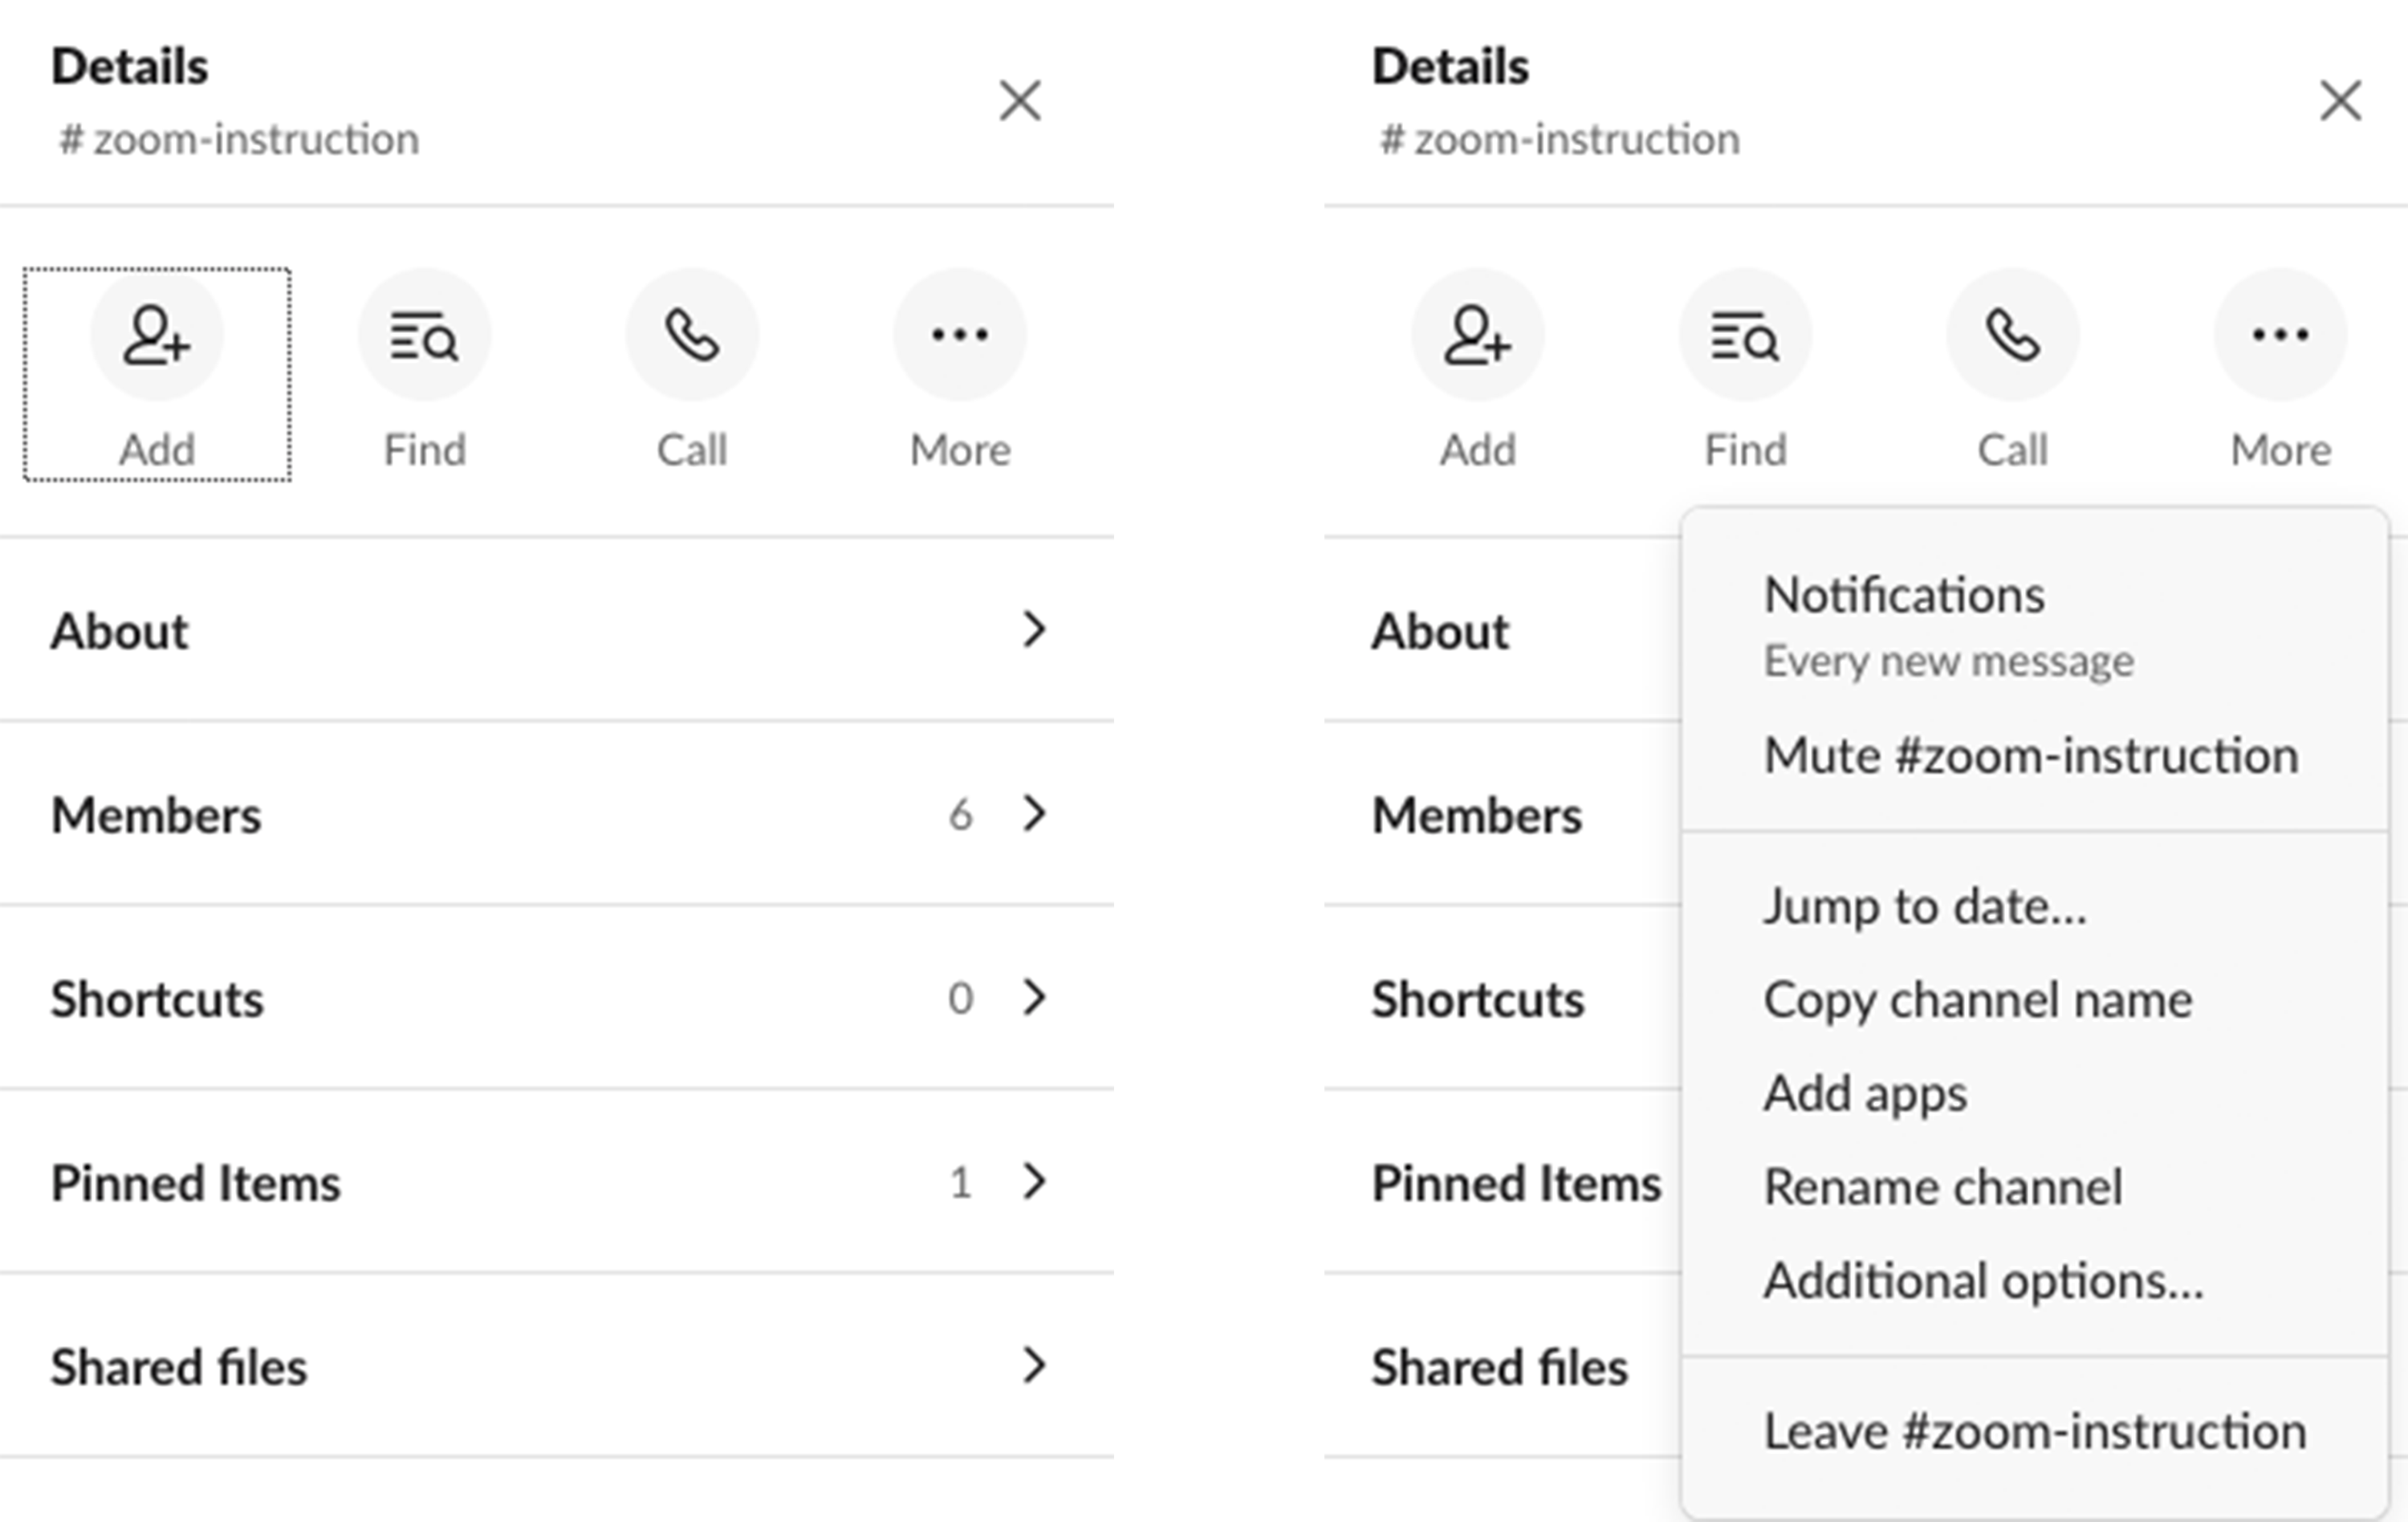Open Notifications settings in the menu
This screenshot has width=2408, height=1522.
pos(2035,626)
